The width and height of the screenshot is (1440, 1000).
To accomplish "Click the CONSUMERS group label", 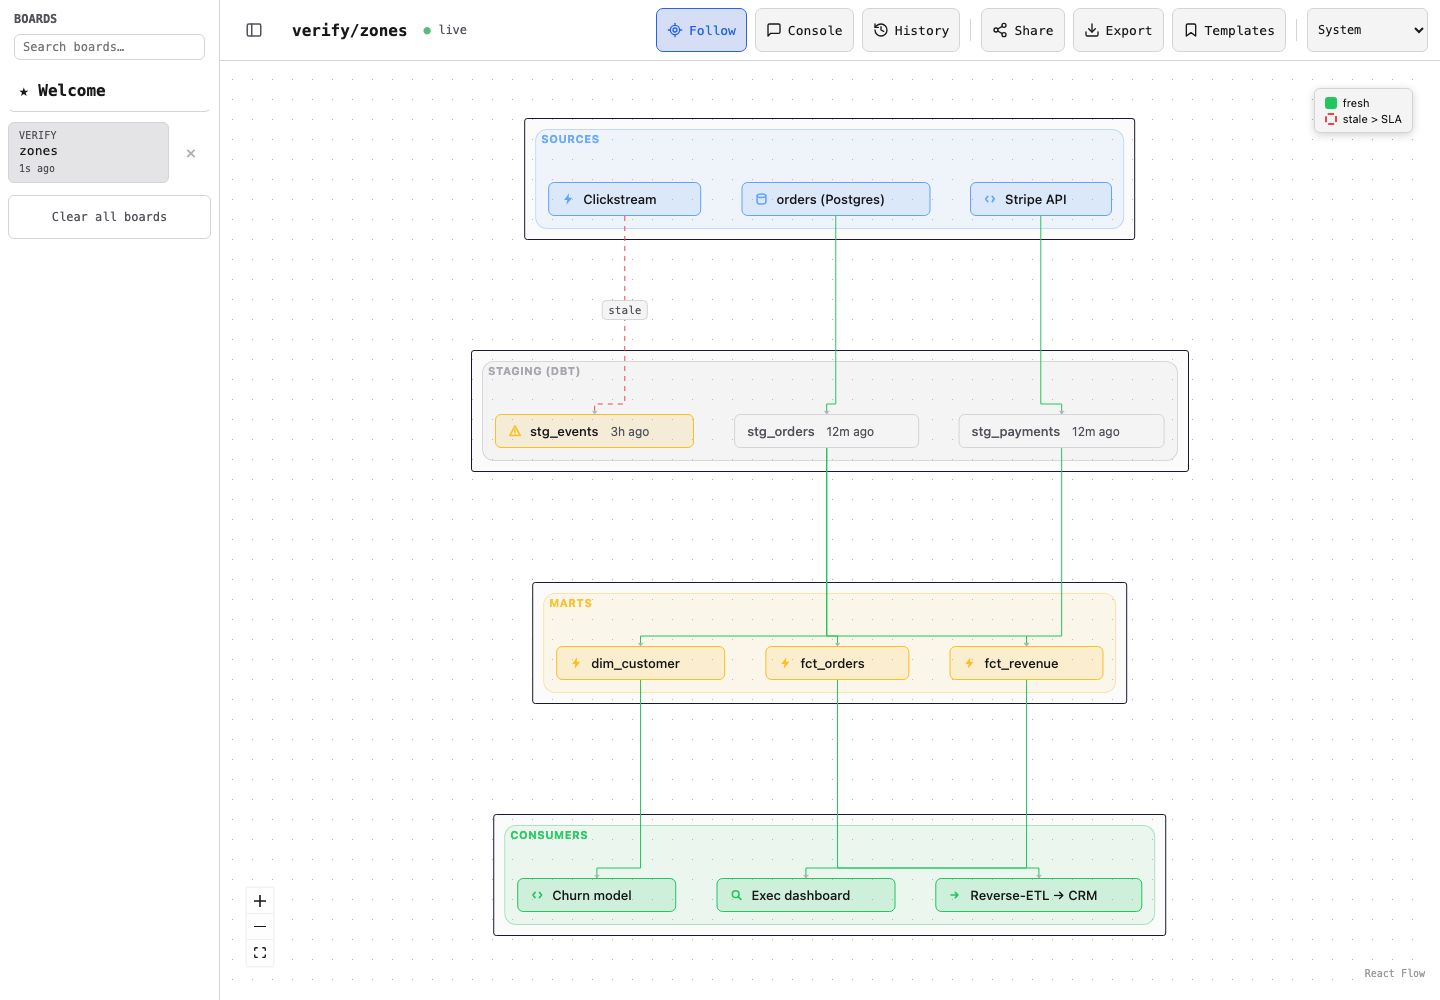I will pyautogui.click(x=549, y=835).
